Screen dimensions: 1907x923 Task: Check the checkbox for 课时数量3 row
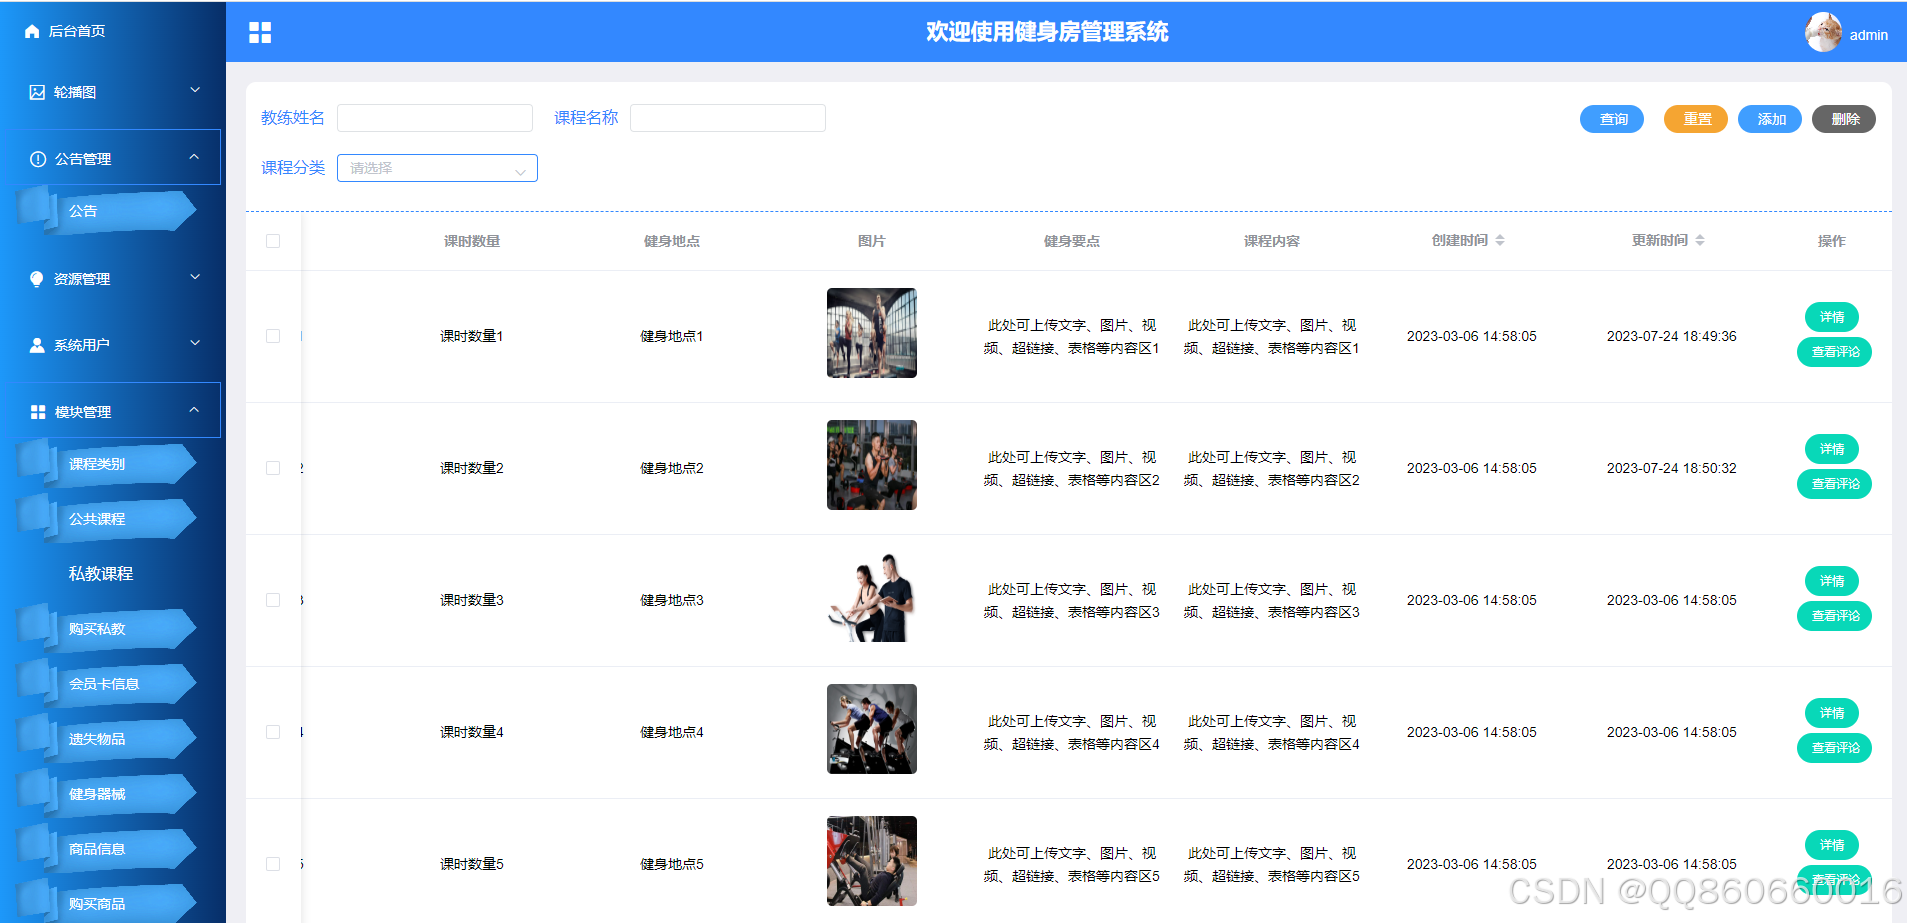click(x=273, y=599)
